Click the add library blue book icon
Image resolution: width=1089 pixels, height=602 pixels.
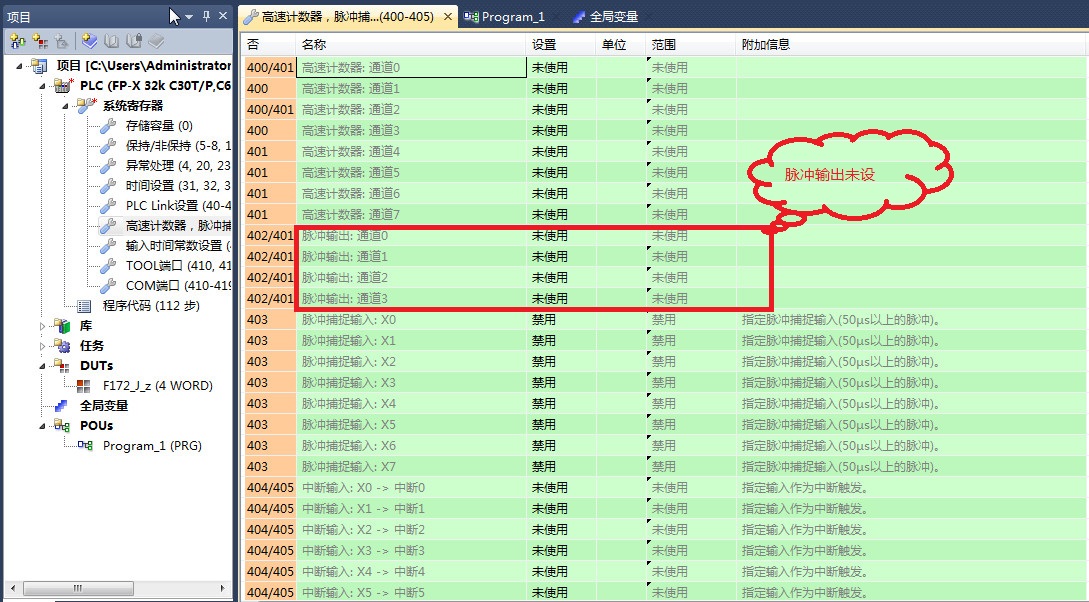click(90, 41)
